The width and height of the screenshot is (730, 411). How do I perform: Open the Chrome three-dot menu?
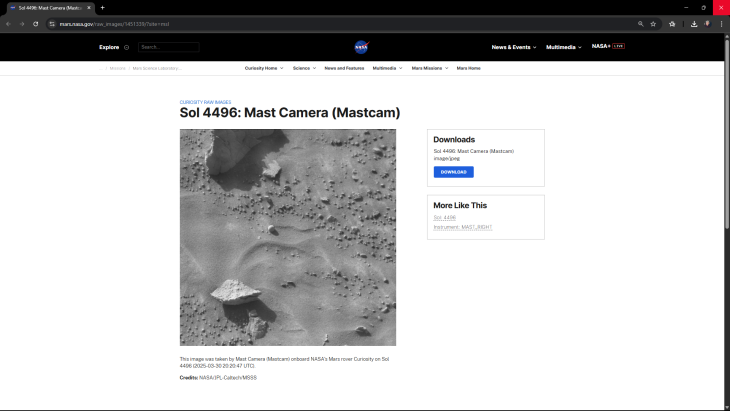click(721, 23)
